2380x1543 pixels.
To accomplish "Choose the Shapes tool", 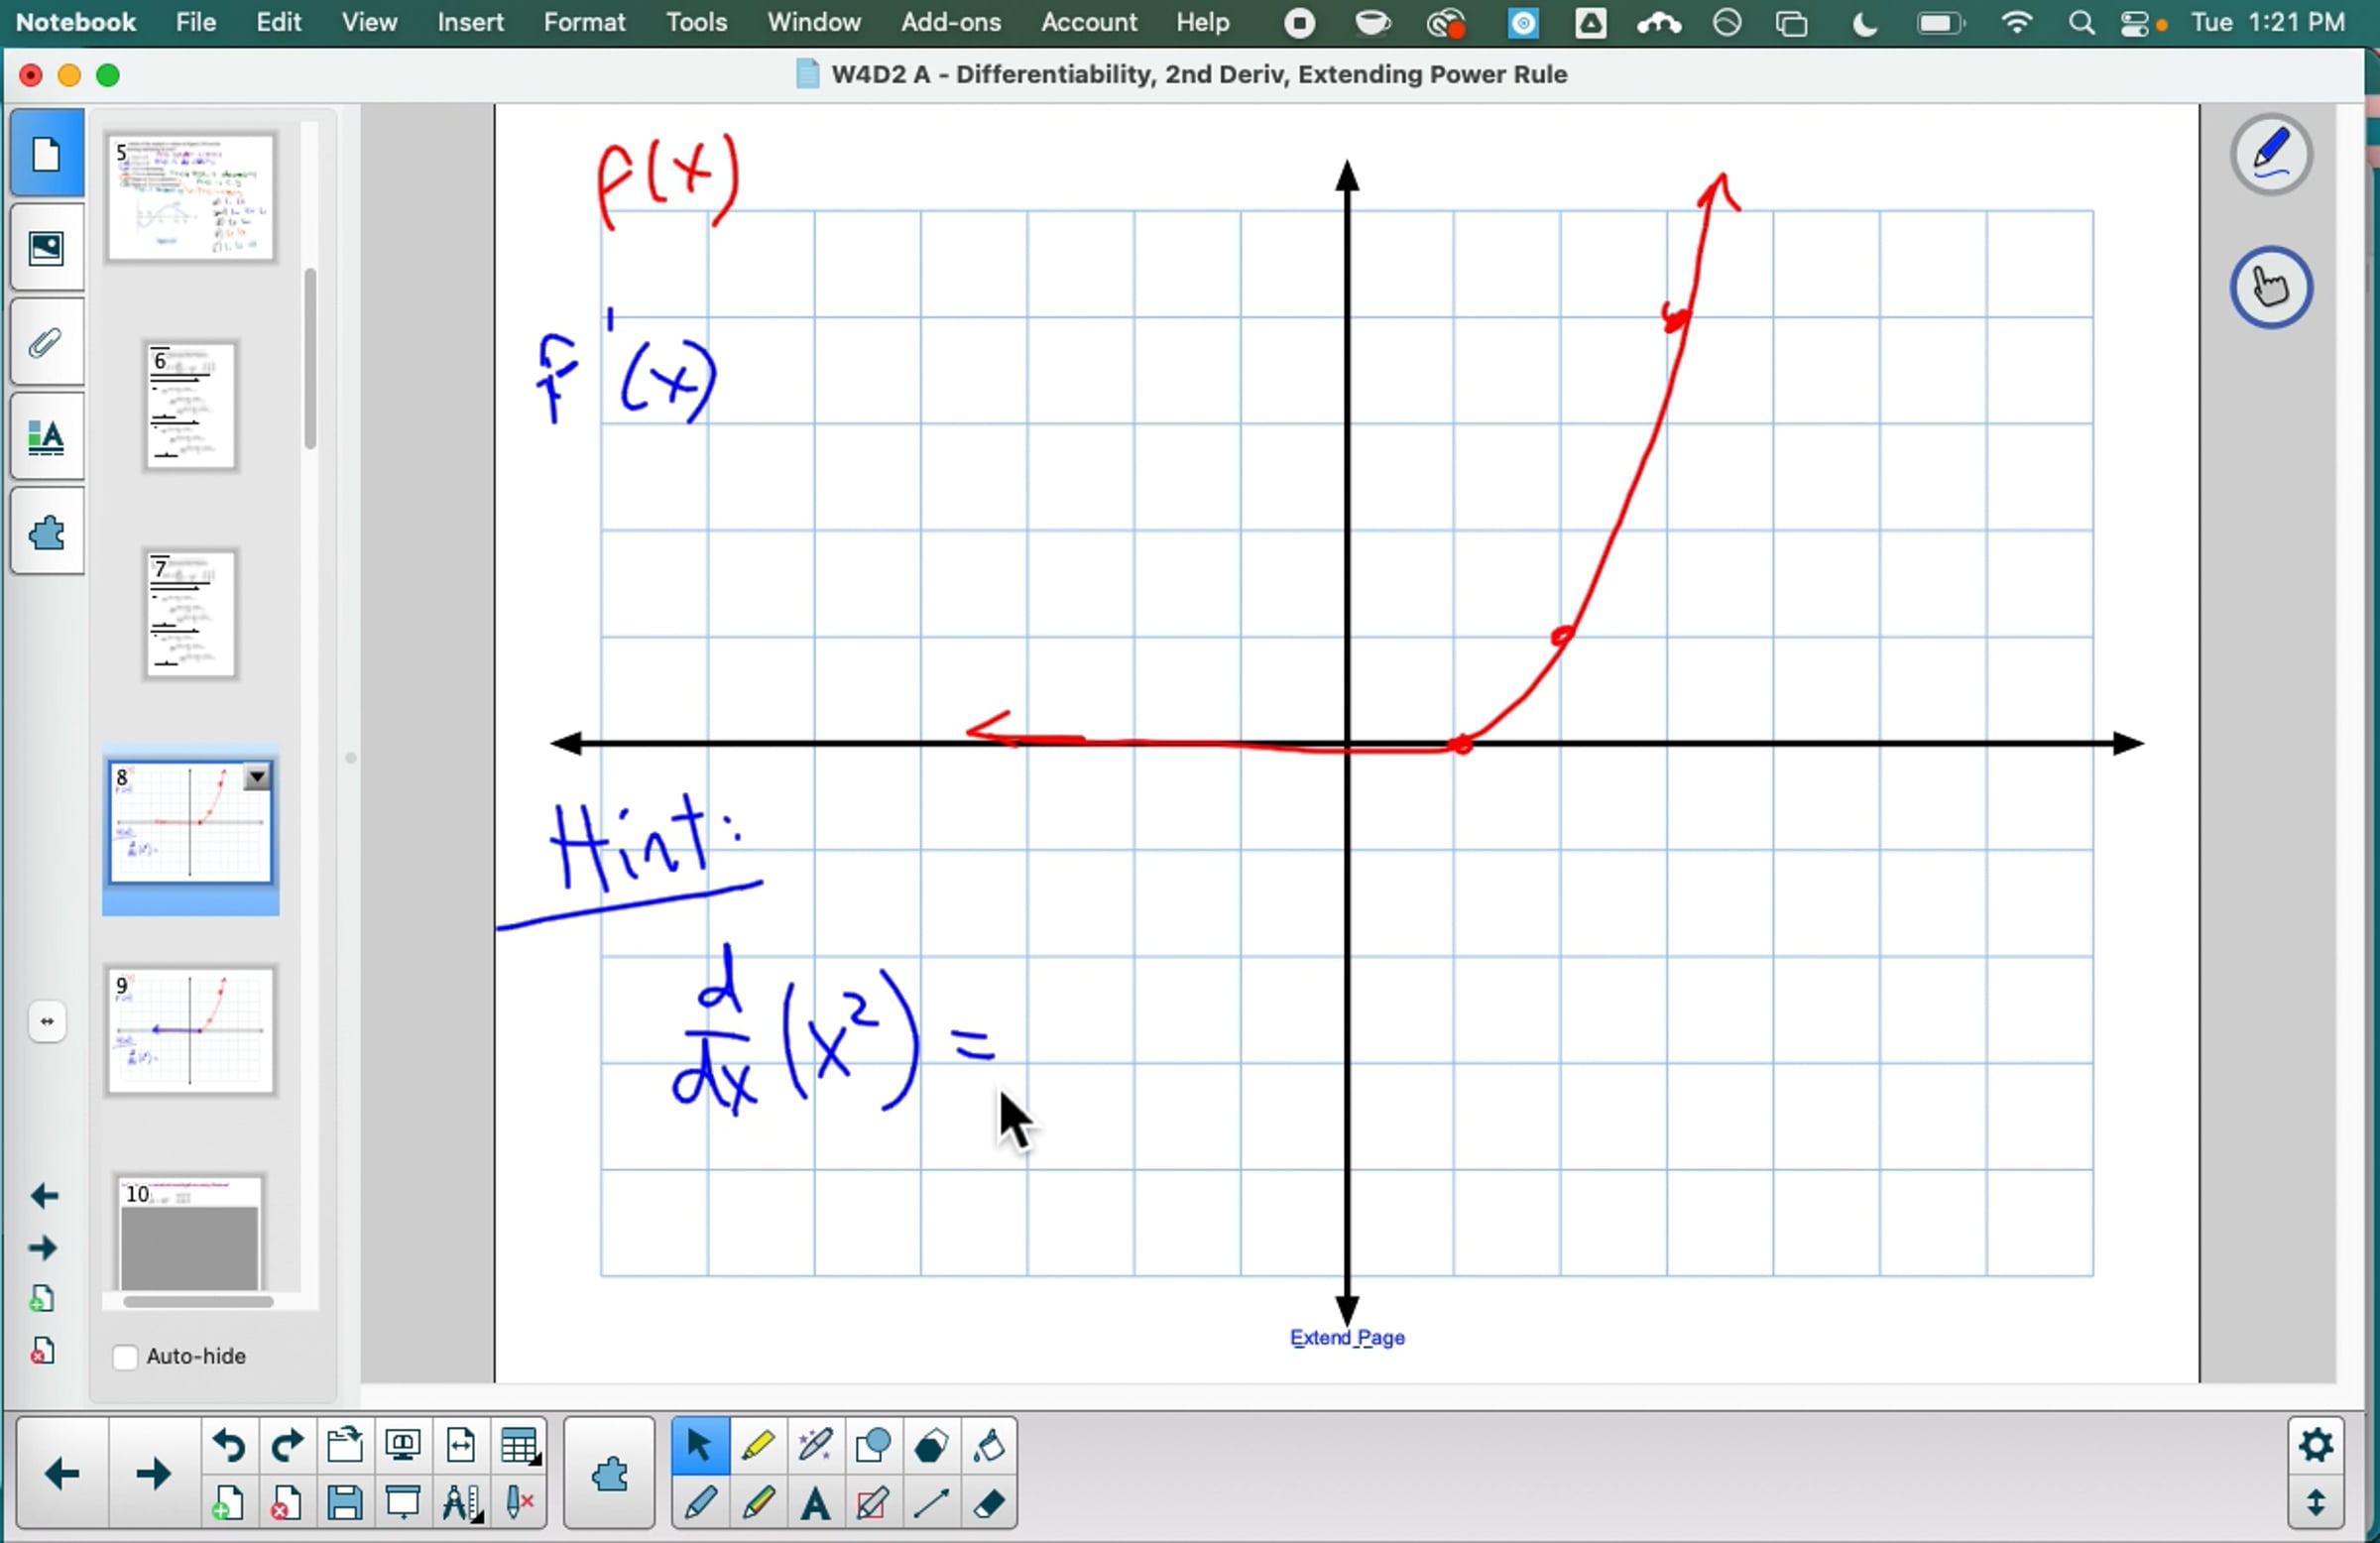I will [872, 1445].
